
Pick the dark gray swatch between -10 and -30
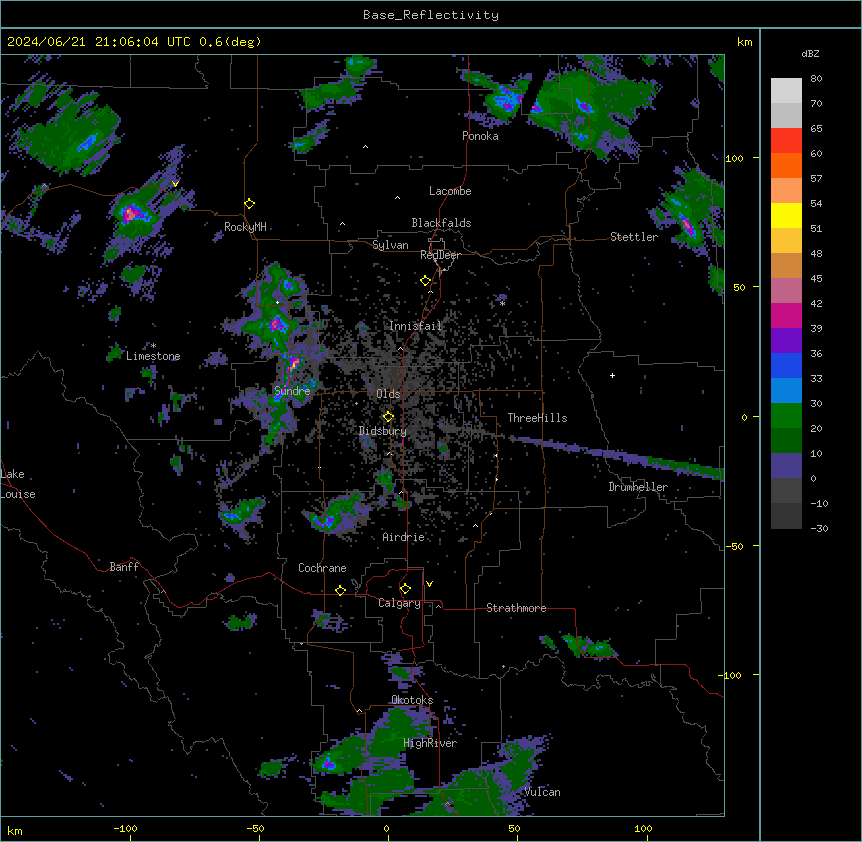coord(786,516)
